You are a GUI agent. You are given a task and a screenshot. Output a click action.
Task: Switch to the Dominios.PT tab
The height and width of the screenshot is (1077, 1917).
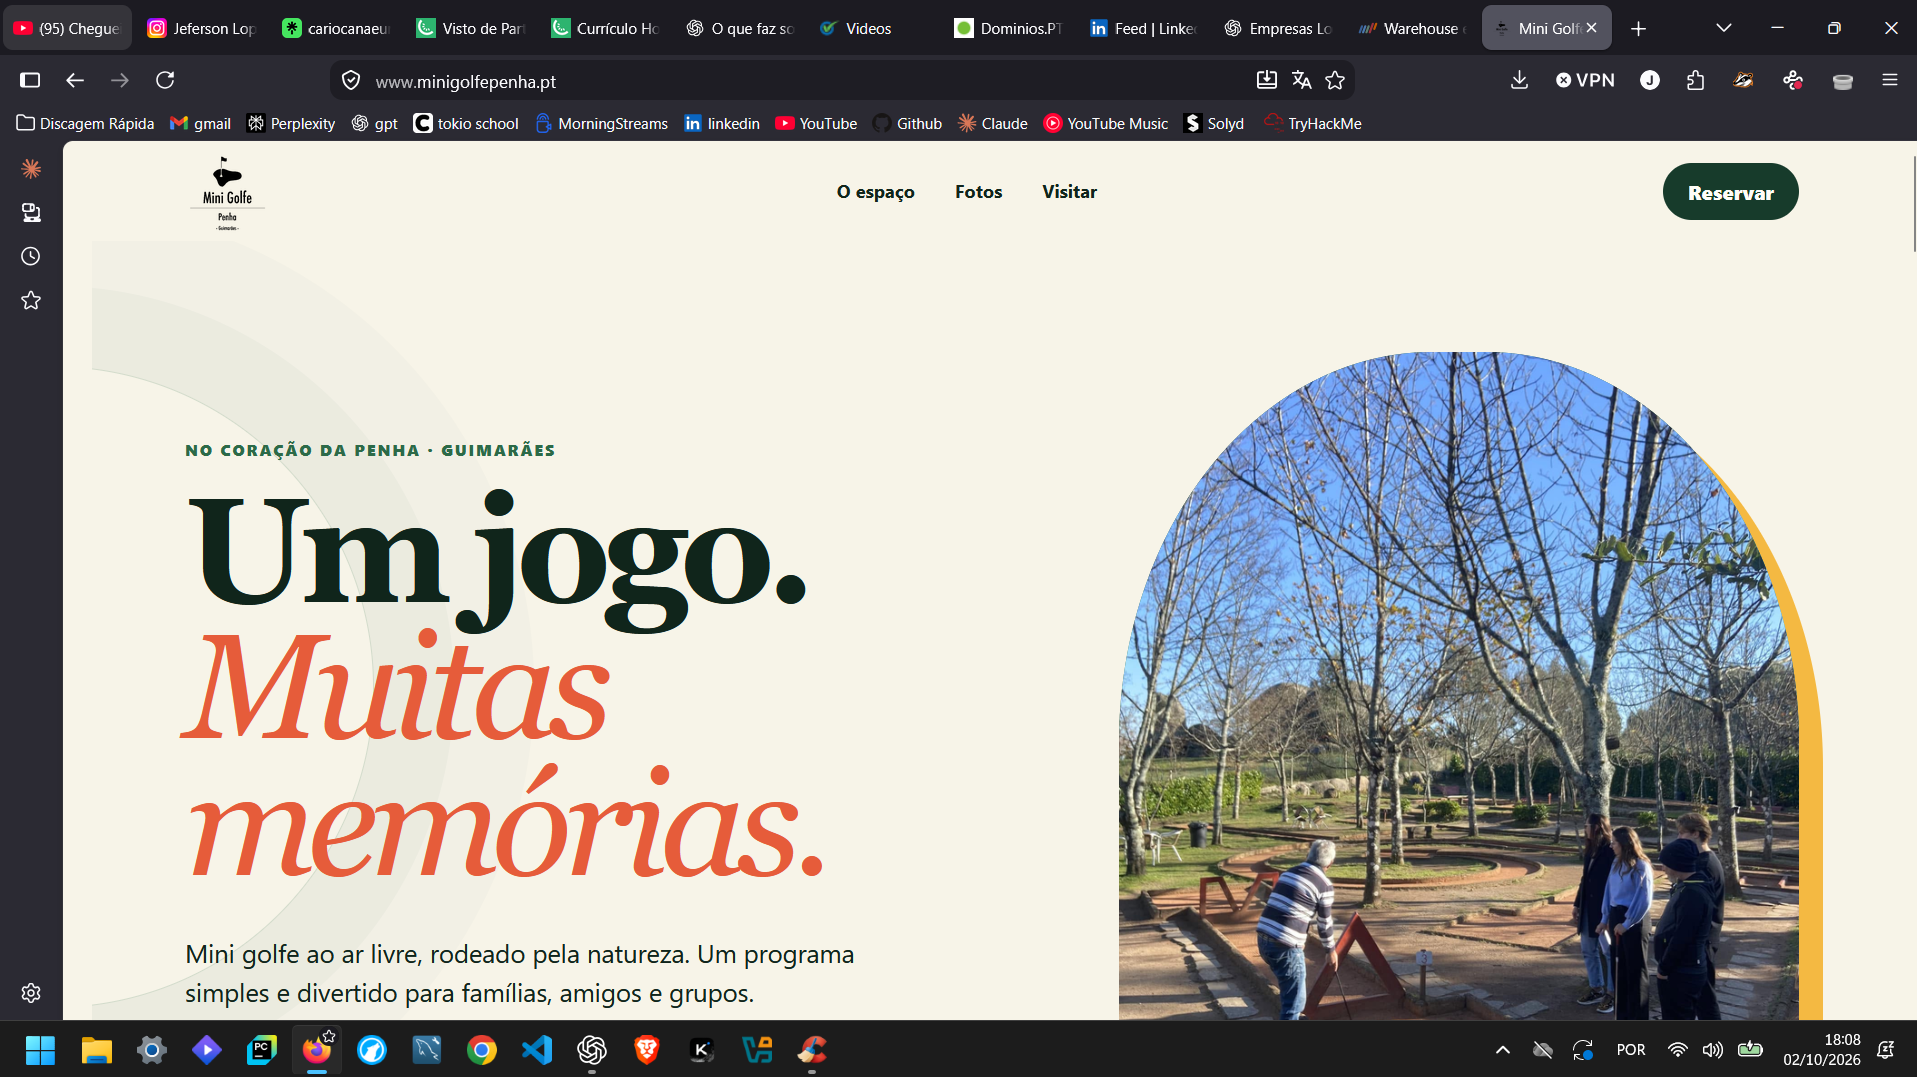pos(1008,29)
